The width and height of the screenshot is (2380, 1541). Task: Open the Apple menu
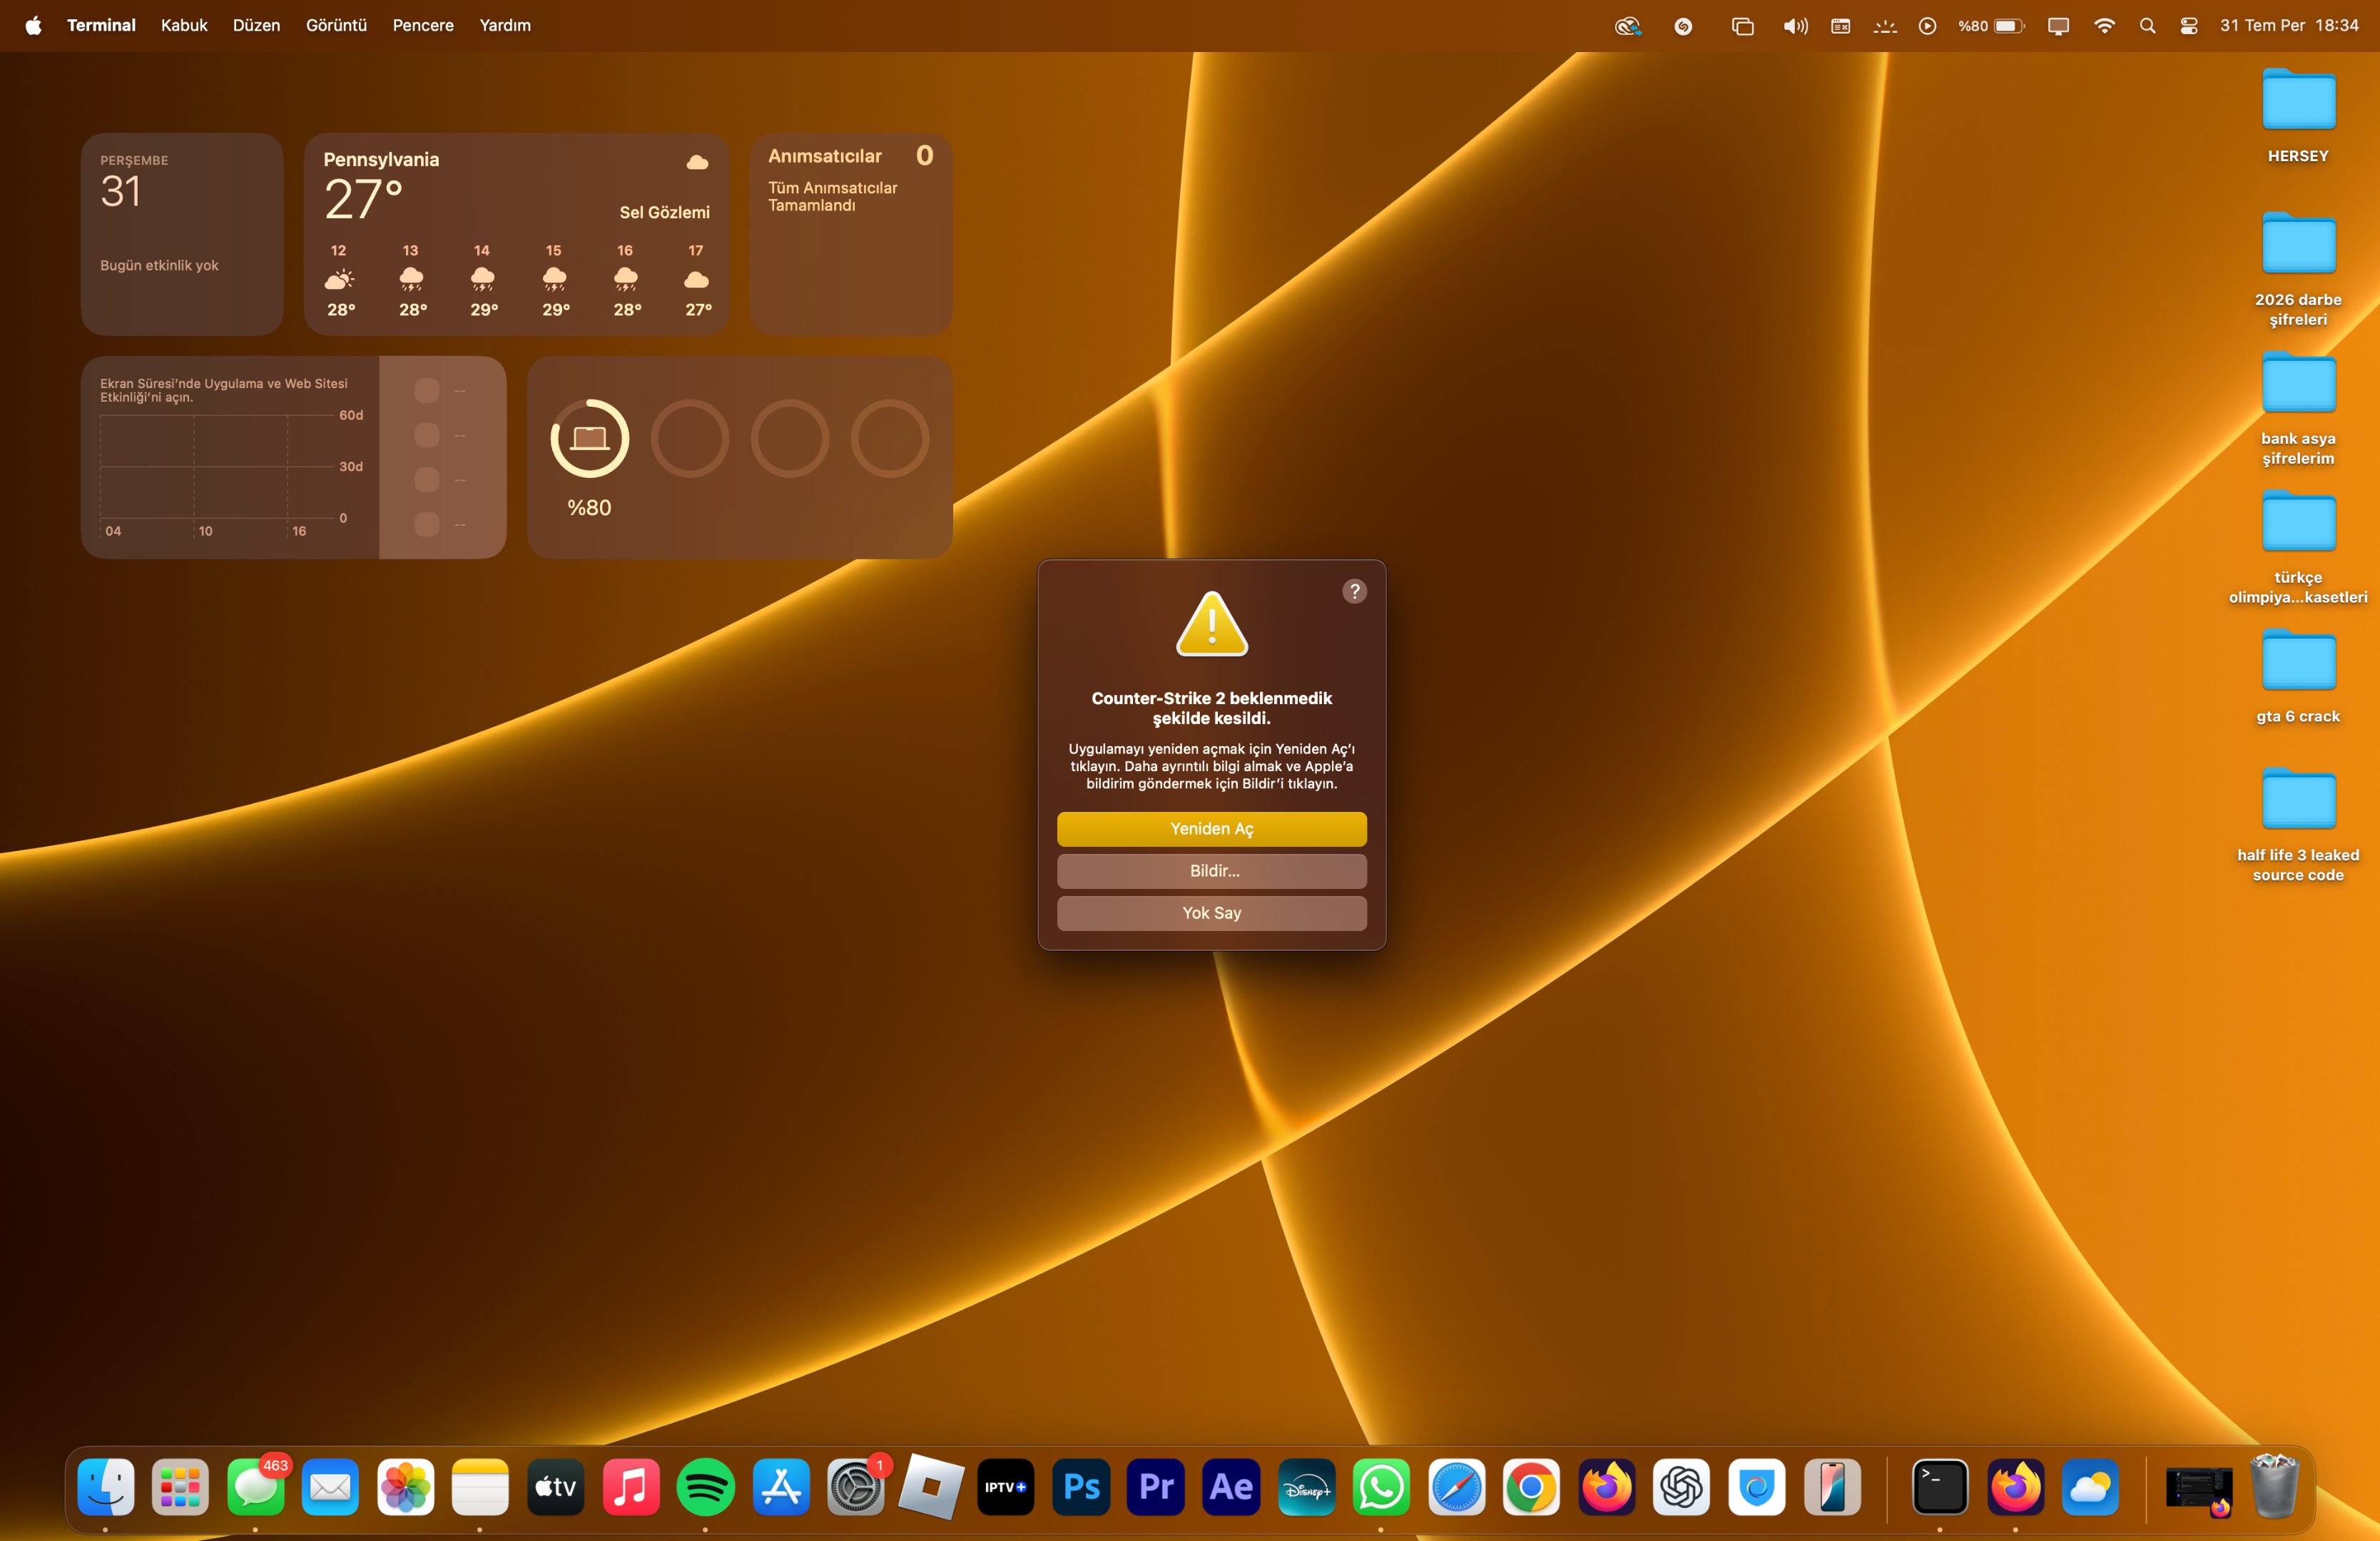pos(33,25)
